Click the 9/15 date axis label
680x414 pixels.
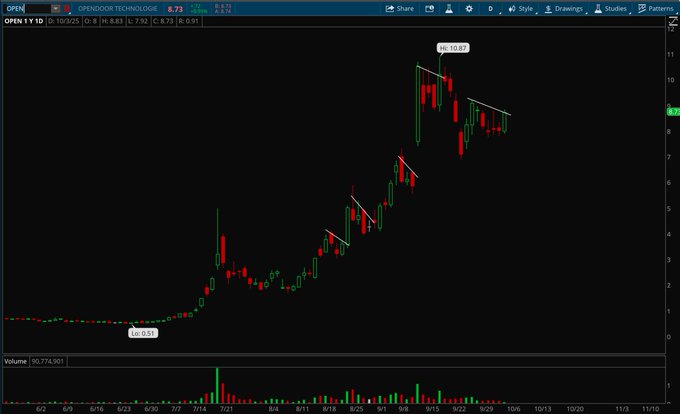432,409
